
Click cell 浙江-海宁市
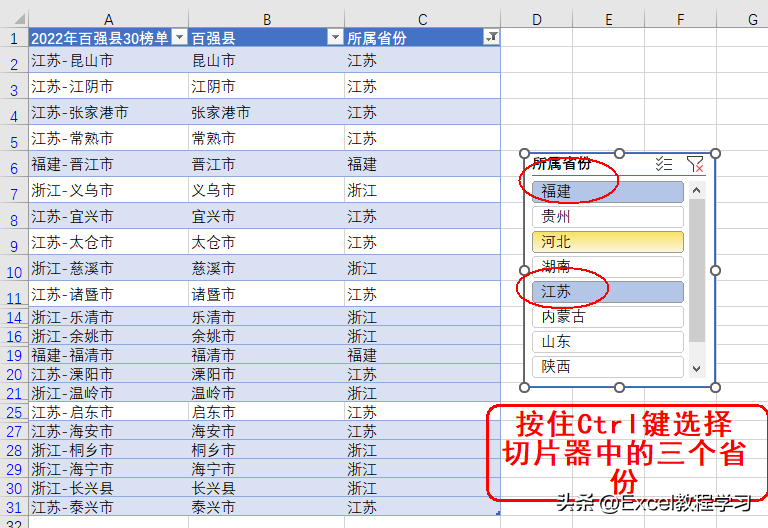tap(108, 469)
